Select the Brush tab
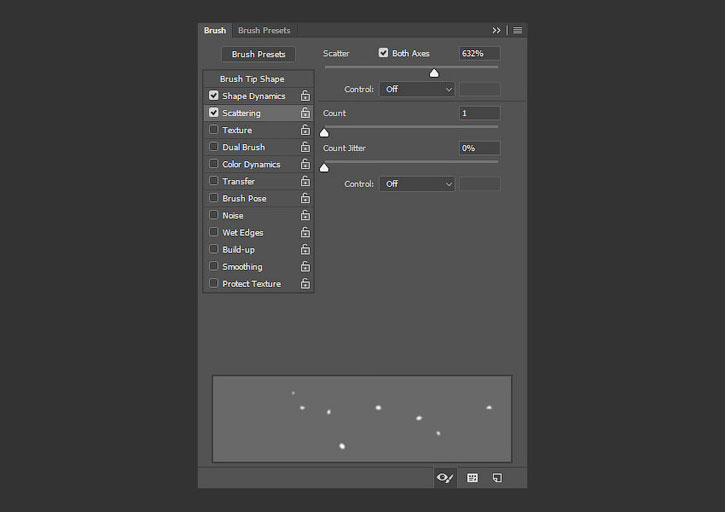The height and width of the screenshot is (512, 725). (x=215, y=31)
